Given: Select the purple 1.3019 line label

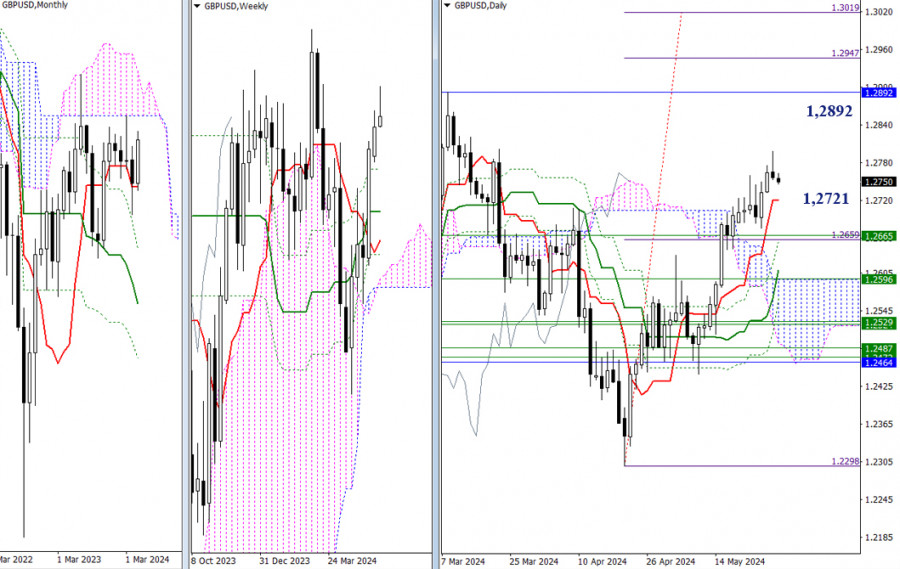Looking at the screenshot, I should point(845,8).
